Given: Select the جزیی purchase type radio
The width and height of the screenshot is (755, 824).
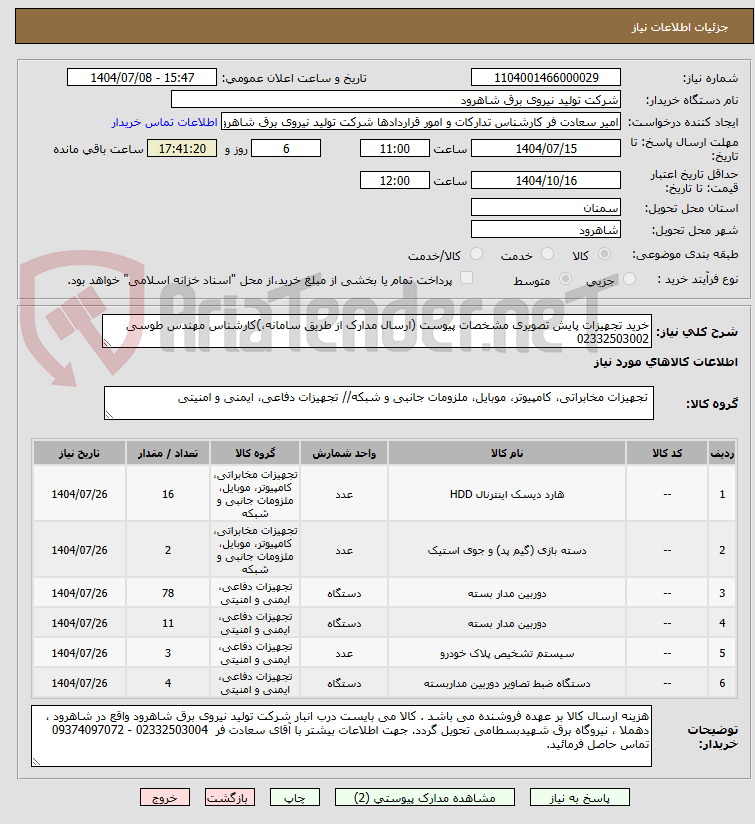Looking at the screenshot, I should pyautogui.click(x=629, y=279).
